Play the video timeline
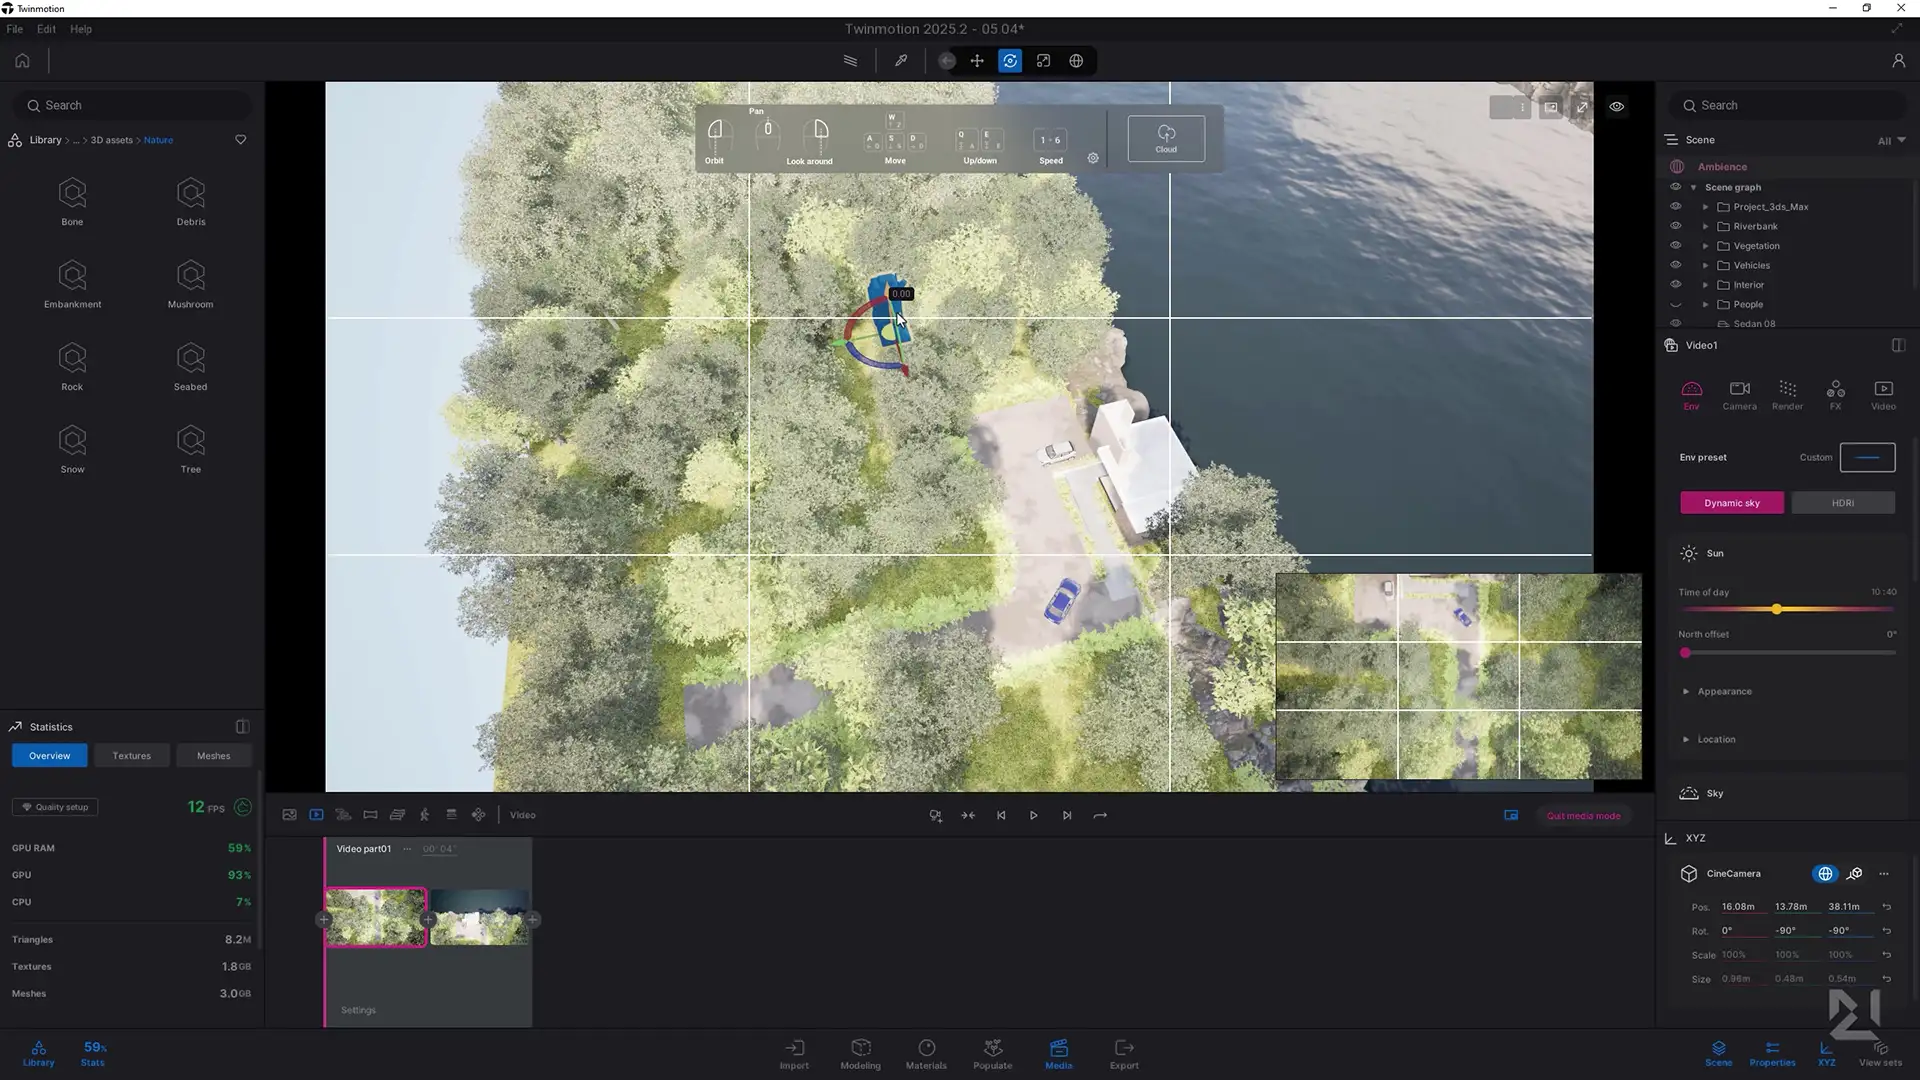Image resolution: width=1920 pixels, height=1080 pixels. (1034, 815)
